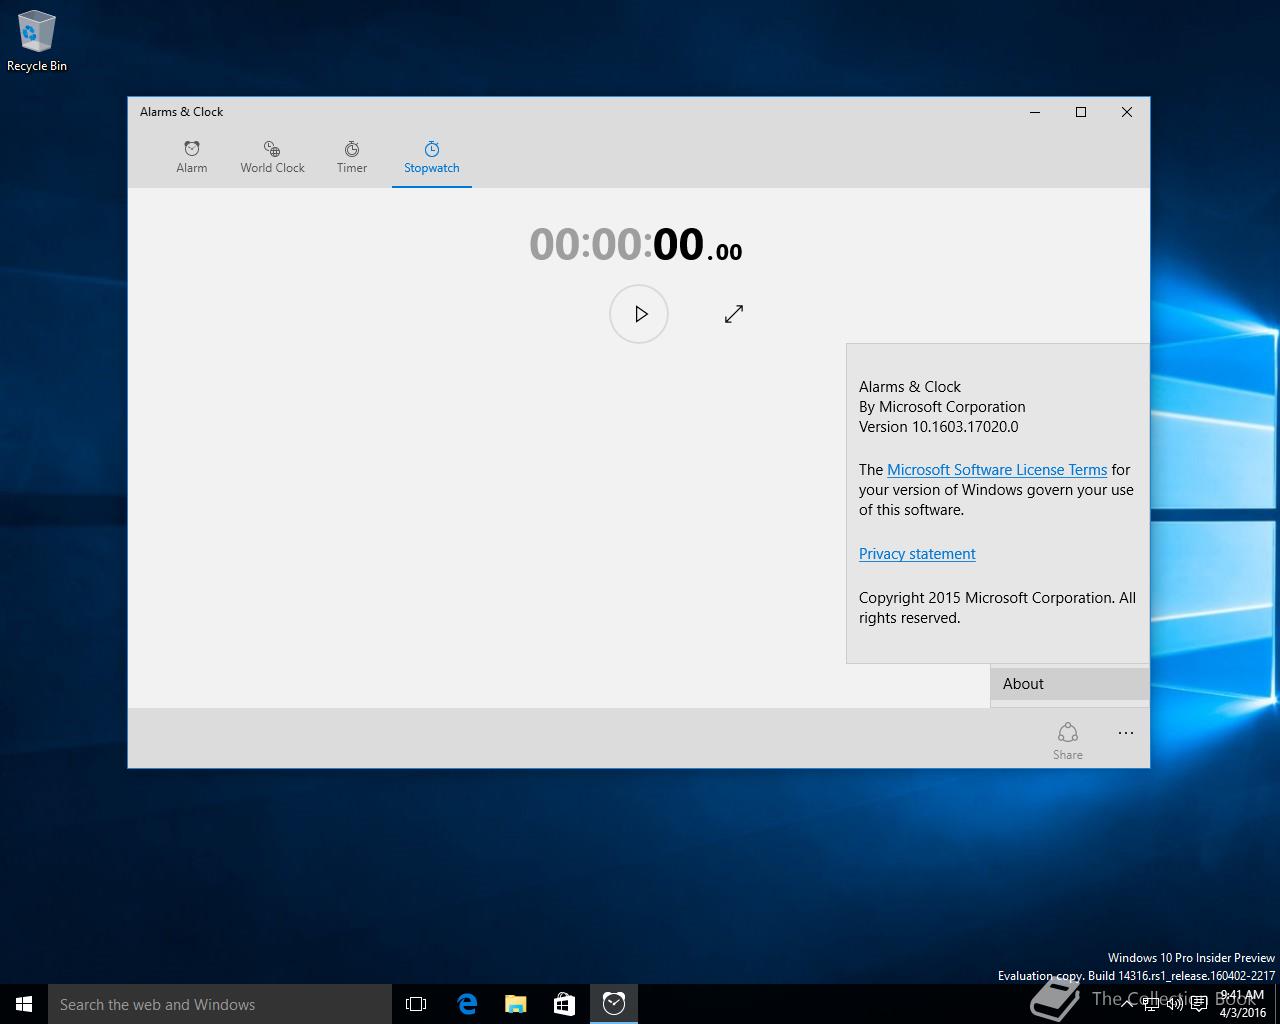Image resolution: width=1280 pixels, height=1024 pixels.
Task: Expand stopwatch to full view
Action: coord(733,314)
